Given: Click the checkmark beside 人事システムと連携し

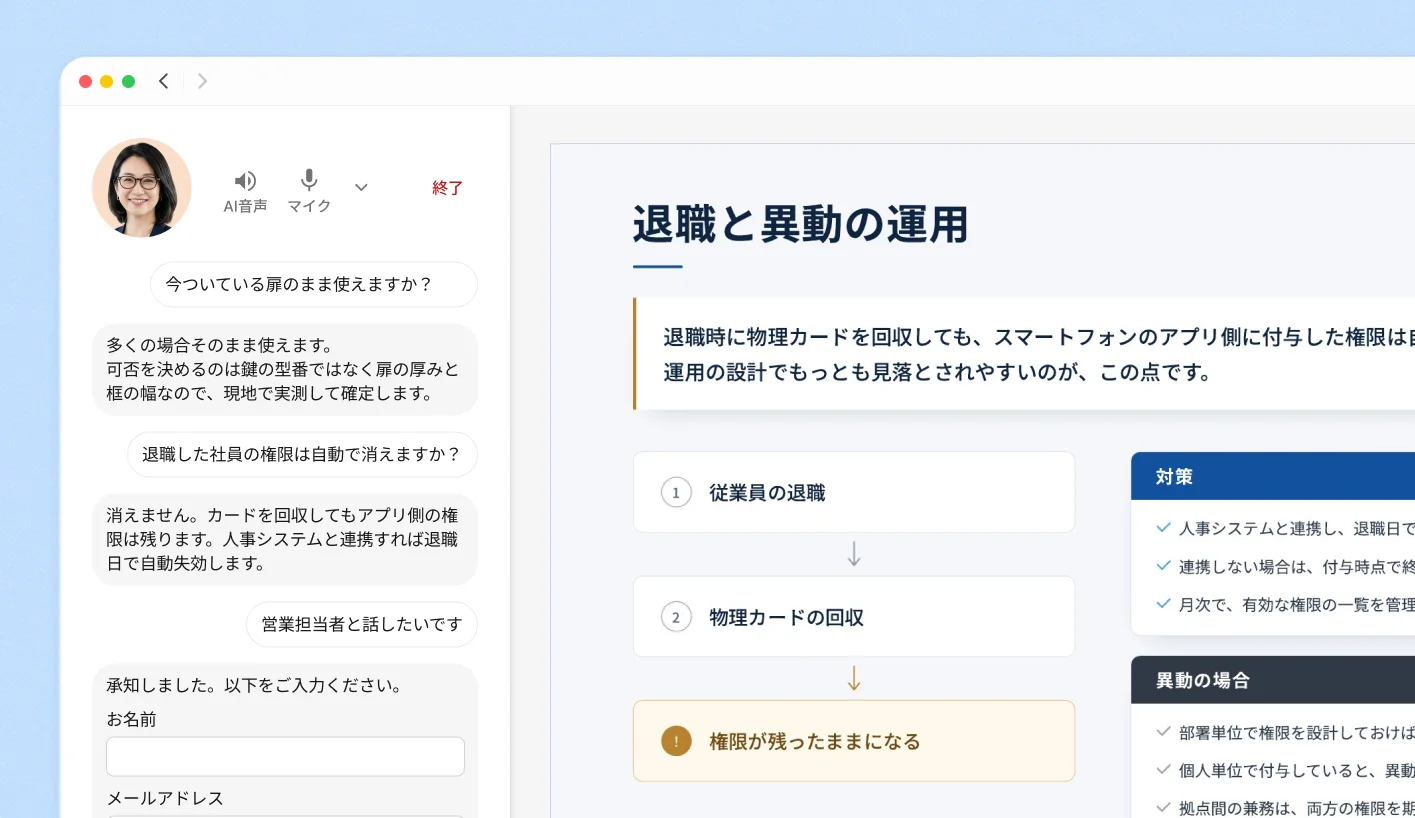Looking at the screenshot, I should tap(1163, 527).
